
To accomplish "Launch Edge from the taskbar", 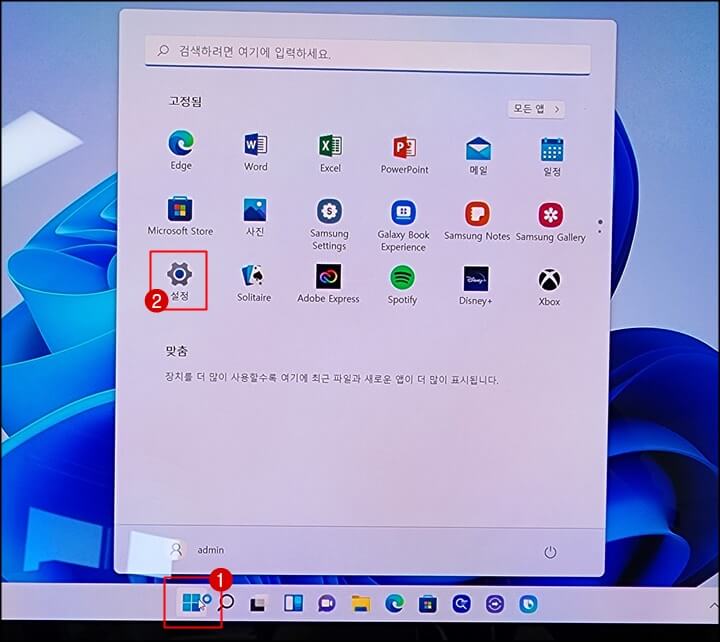I will (394, 603).
